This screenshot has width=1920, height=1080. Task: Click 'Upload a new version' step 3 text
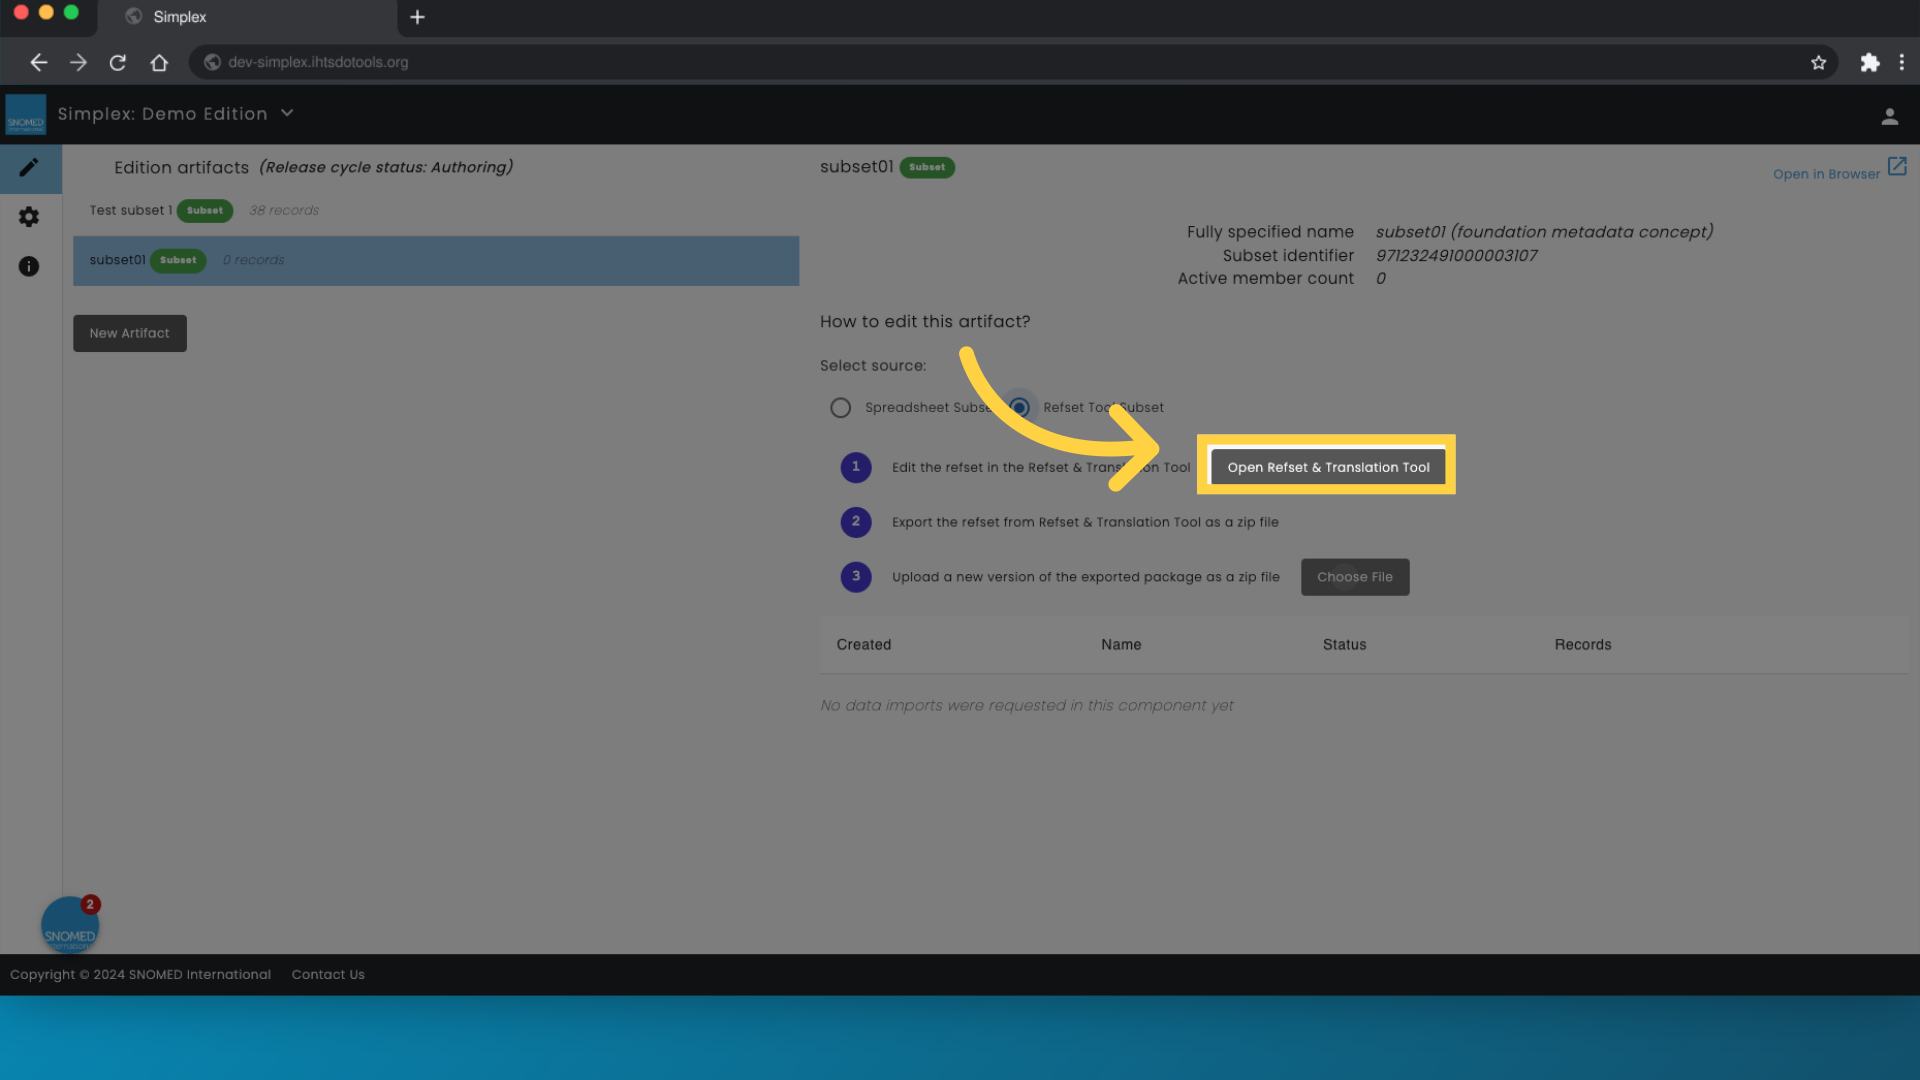(x=1086, y=577)
